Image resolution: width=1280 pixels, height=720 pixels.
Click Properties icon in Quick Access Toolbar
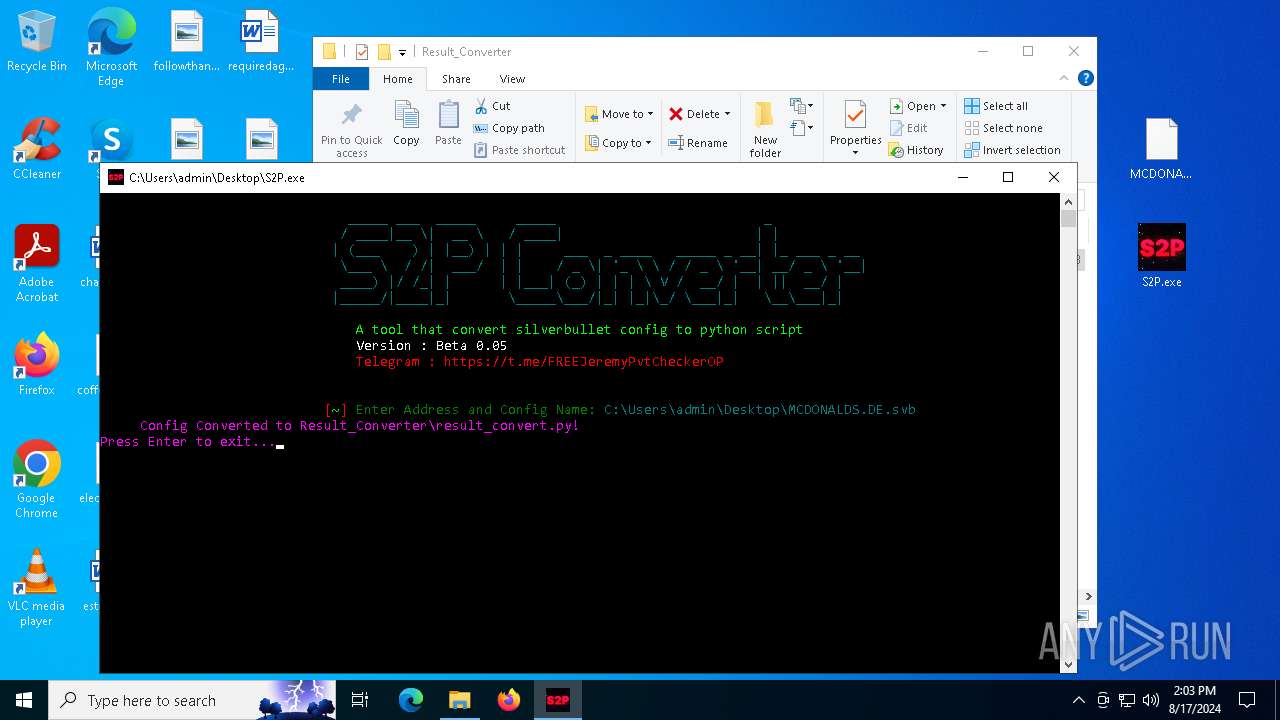pos(362,52)
